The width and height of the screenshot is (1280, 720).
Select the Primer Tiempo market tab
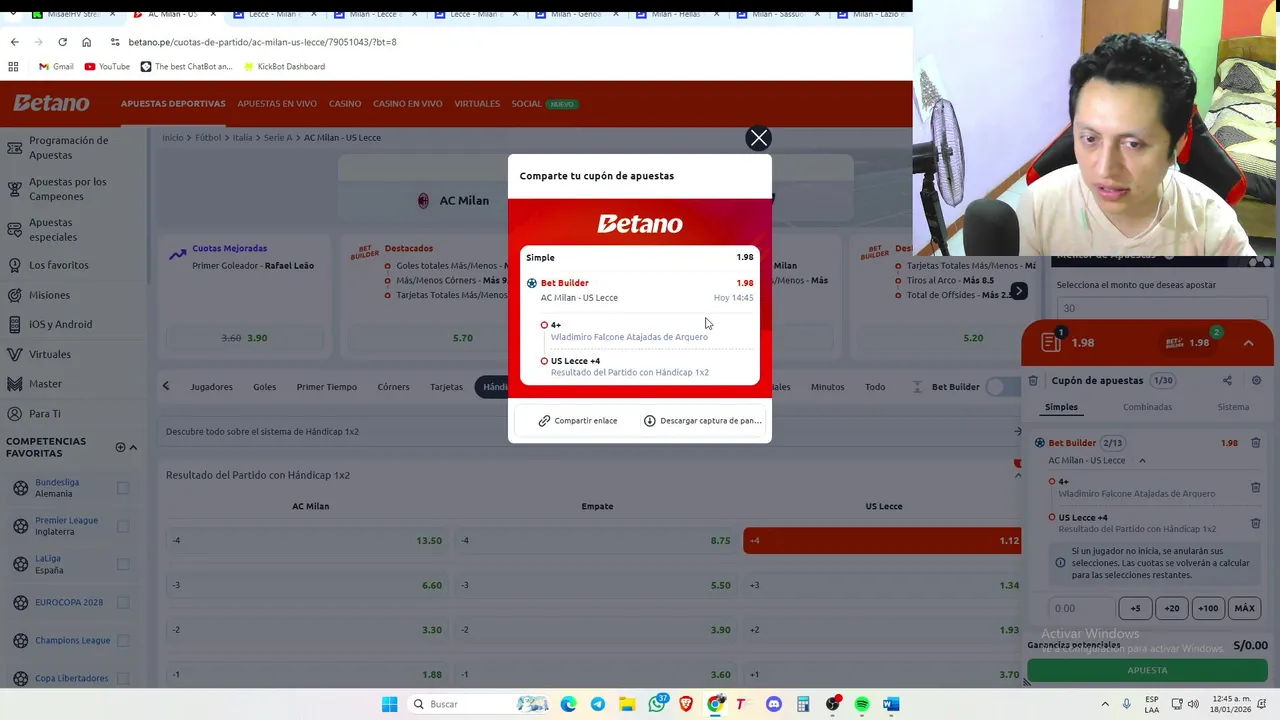coord(326,387)
